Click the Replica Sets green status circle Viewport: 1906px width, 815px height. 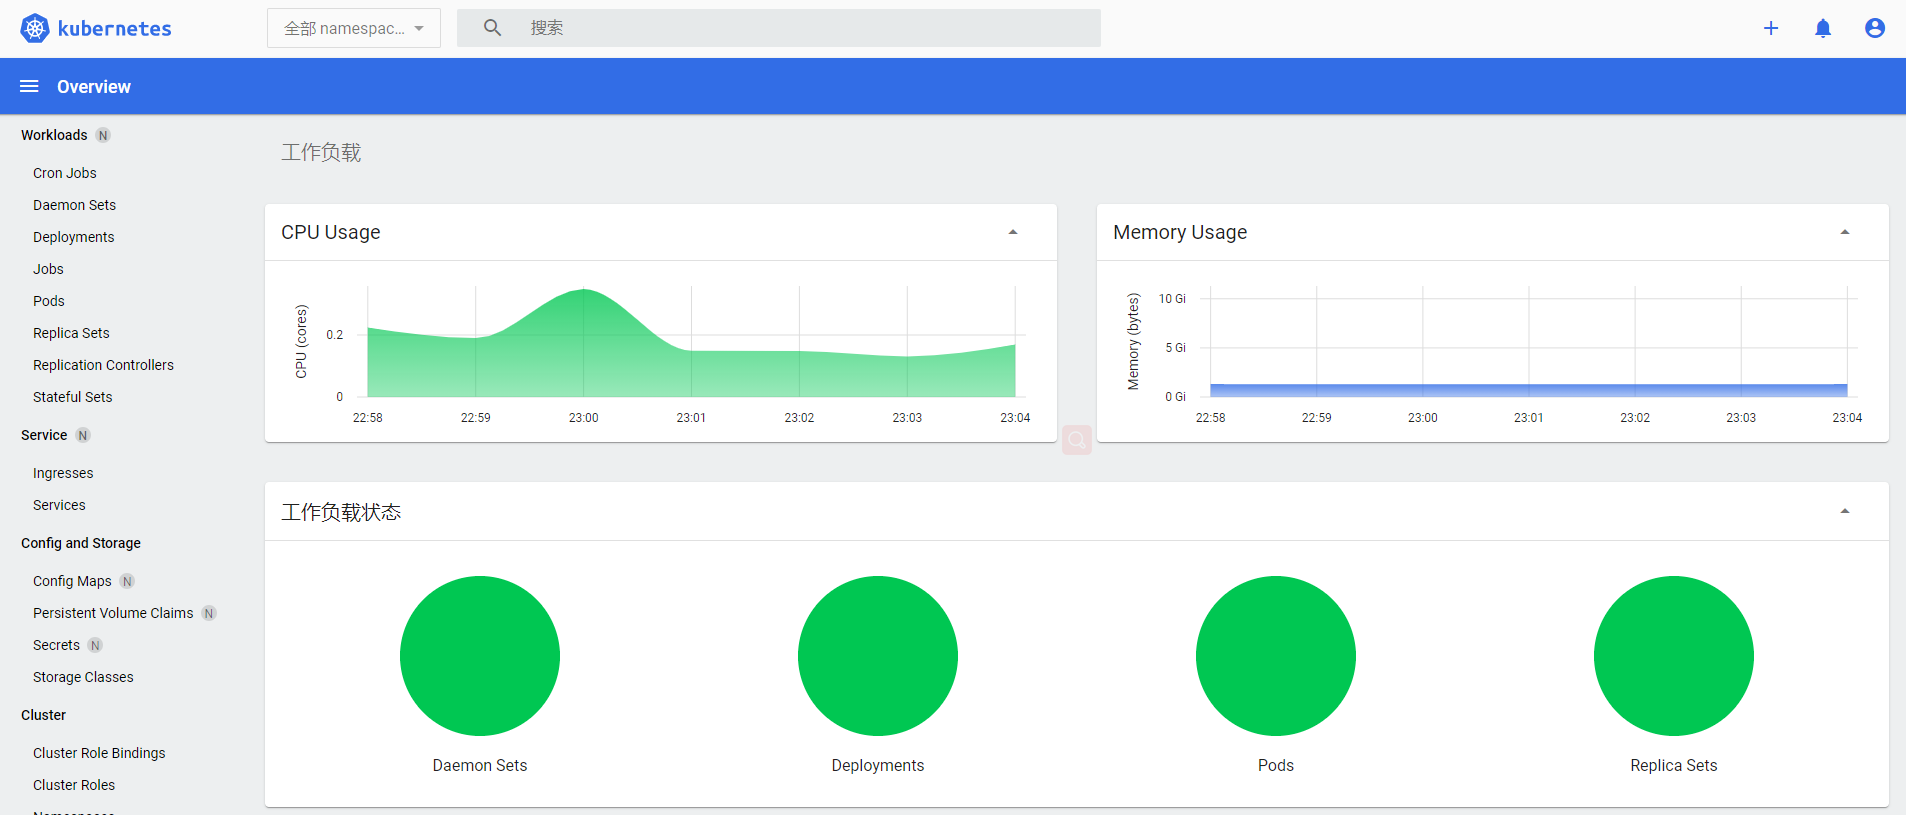tap(1674, 656)
